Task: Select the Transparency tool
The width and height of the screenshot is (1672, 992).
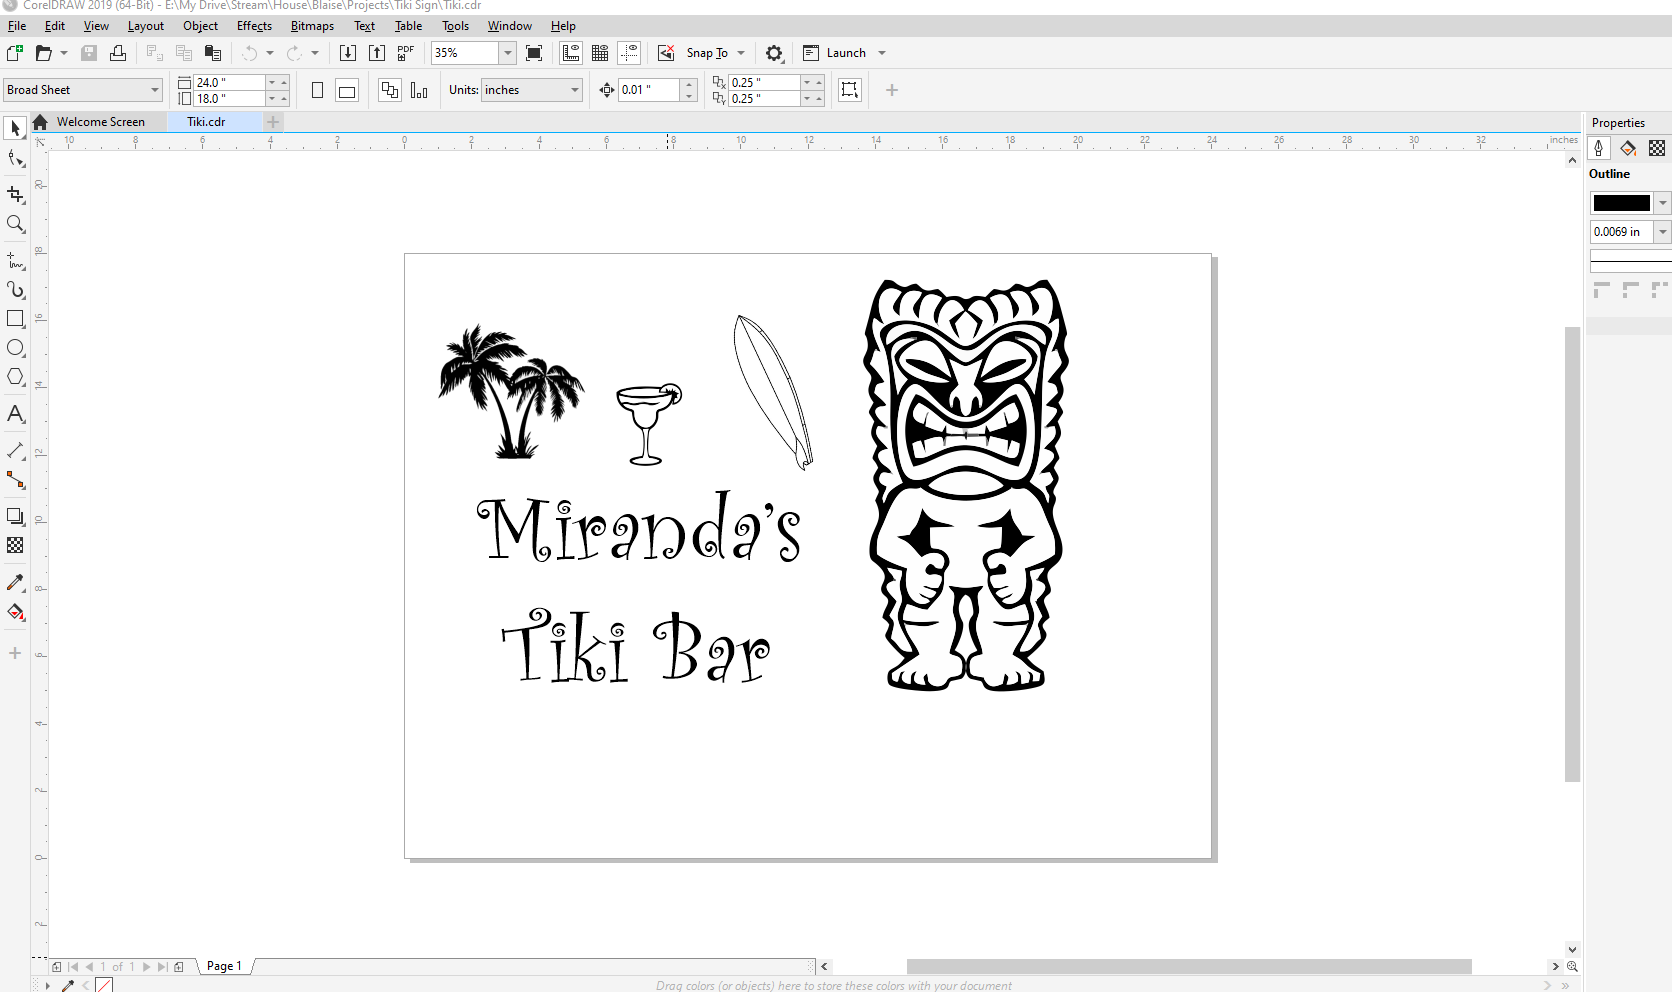Action: pos(15,546)
